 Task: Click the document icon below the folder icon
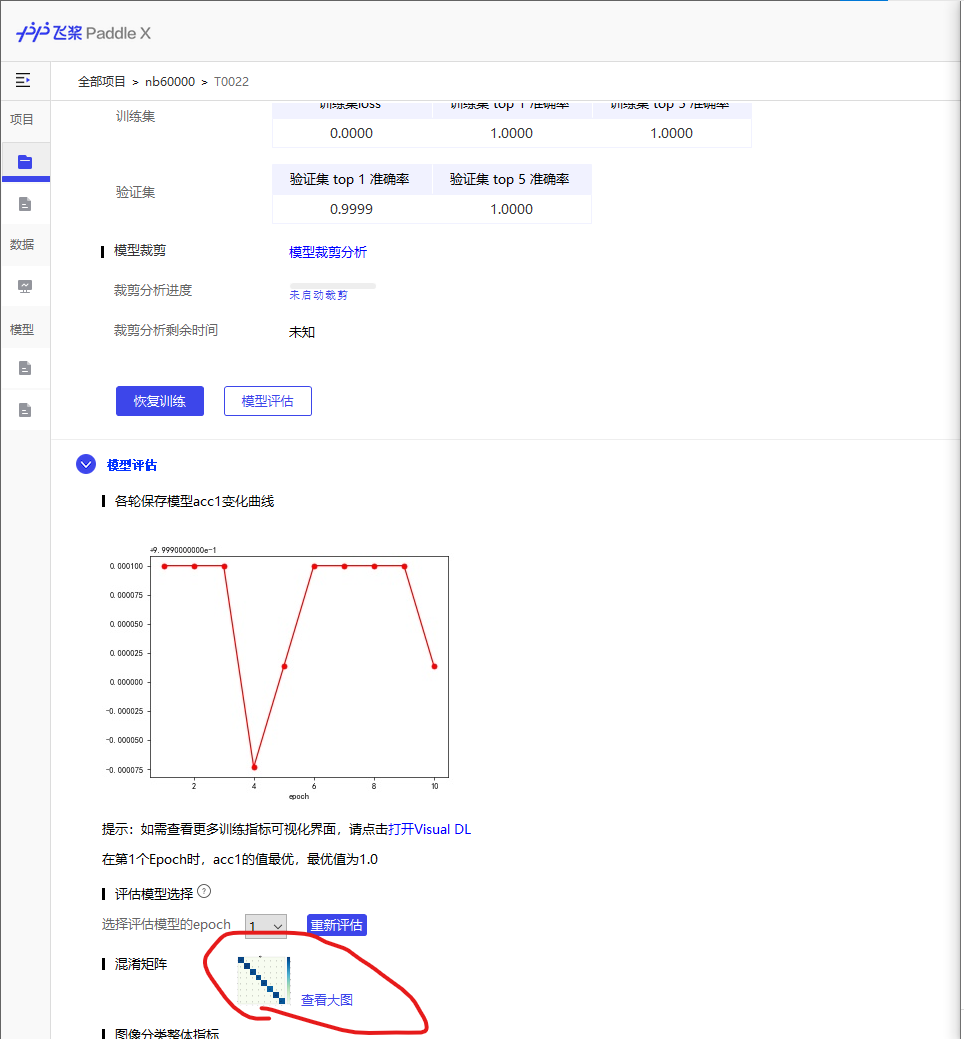[25, 204]
